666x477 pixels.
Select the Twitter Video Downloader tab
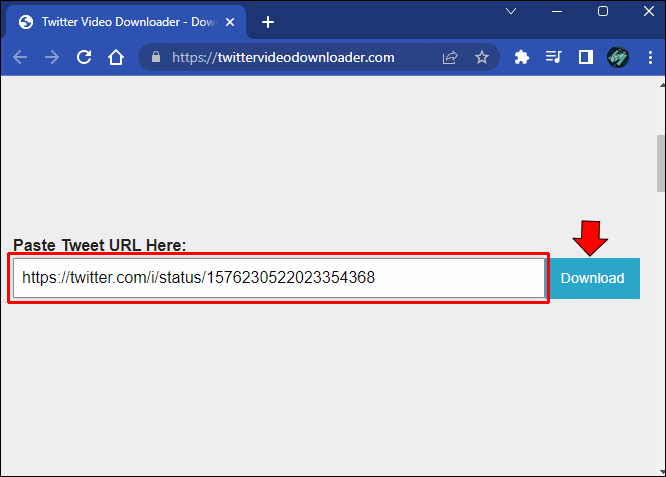coord(126,22)
